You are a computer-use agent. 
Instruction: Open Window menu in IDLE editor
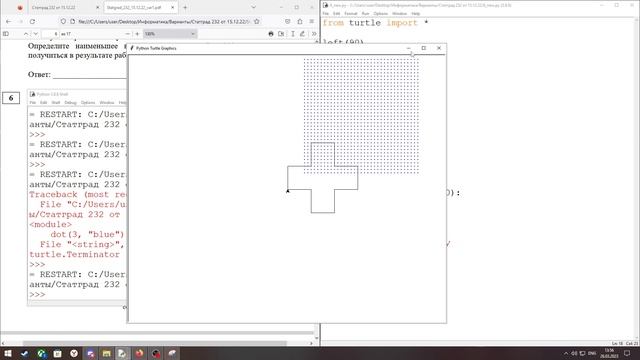click(x=399, y=13)
